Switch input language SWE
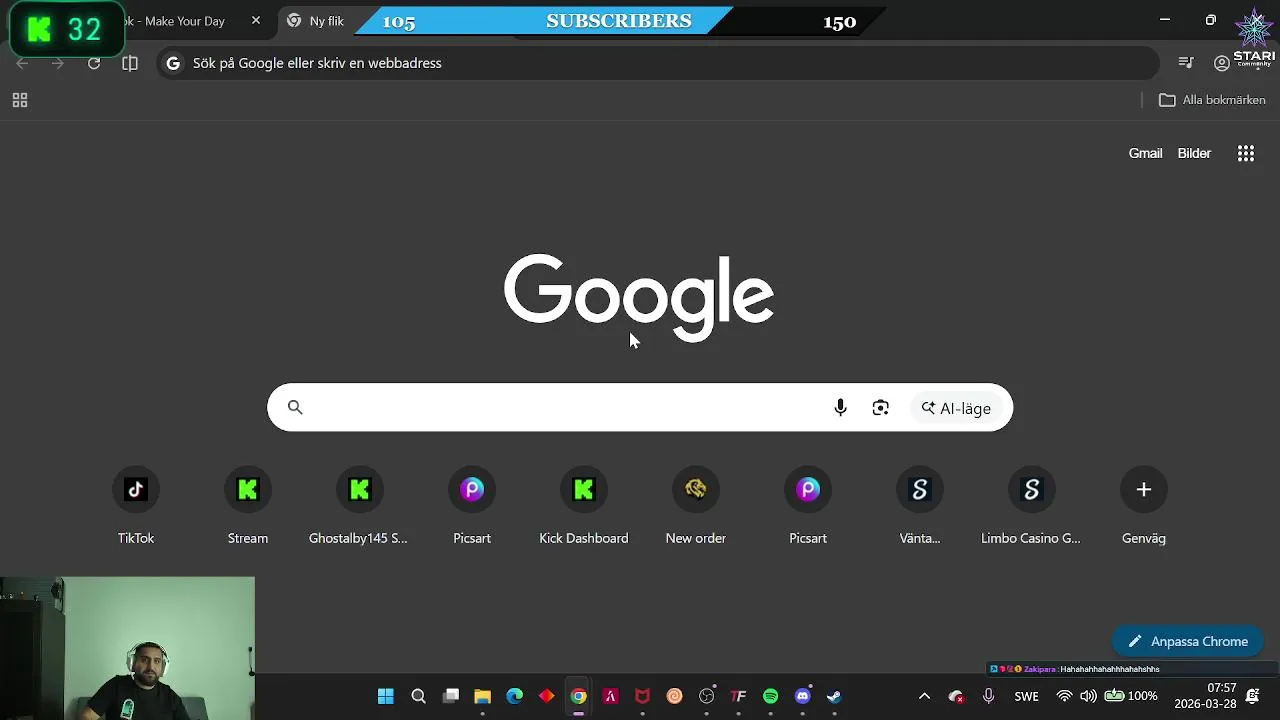Image resolution: width=1280 pixels, height=720 pixels. pos(1026,696)
